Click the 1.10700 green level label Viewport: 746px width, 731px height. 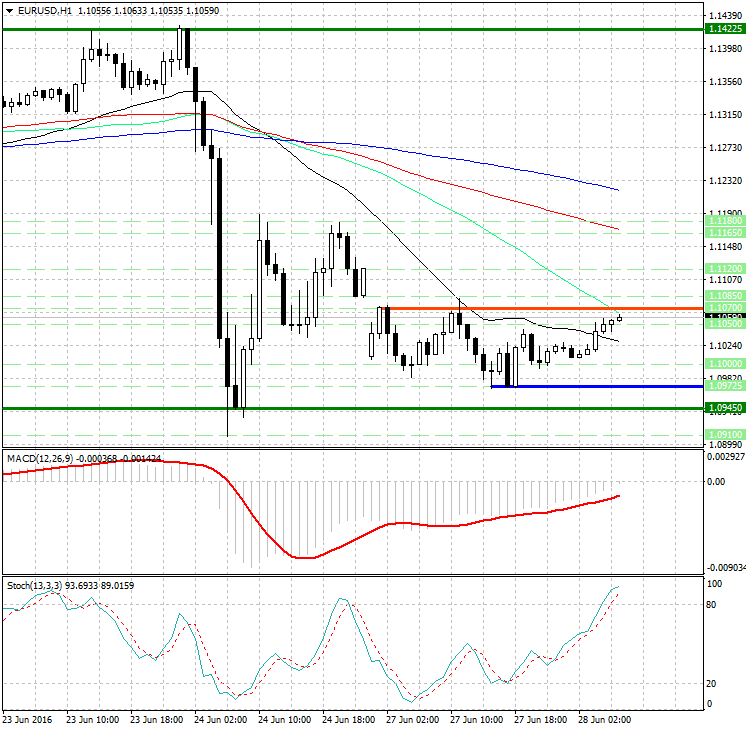coord(725,308)
